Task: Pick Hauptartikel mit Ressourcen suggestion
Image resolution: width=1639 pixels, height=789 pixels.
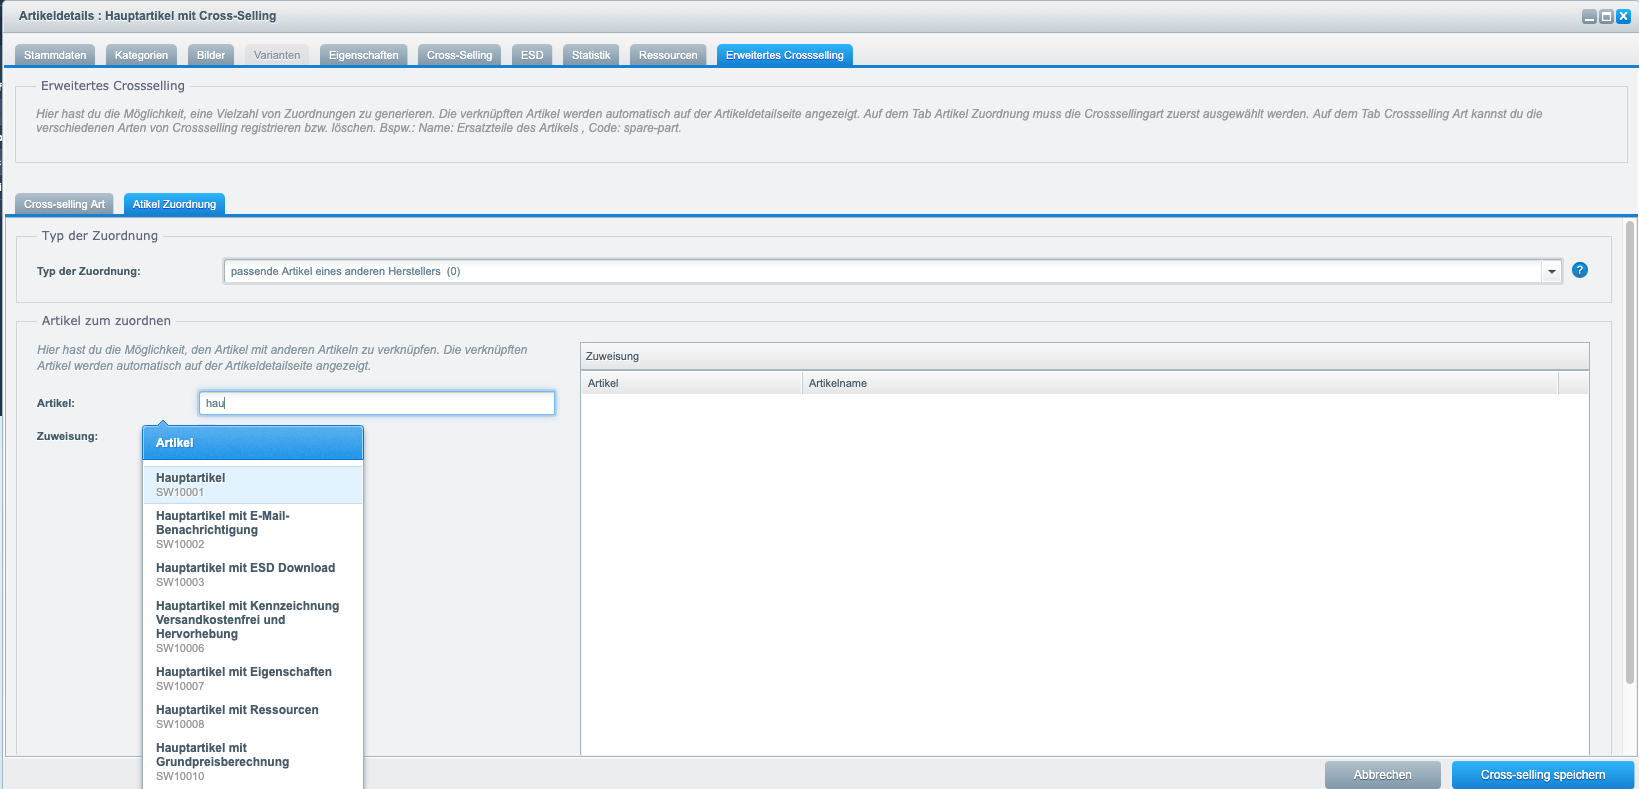Action: (253, 717)
